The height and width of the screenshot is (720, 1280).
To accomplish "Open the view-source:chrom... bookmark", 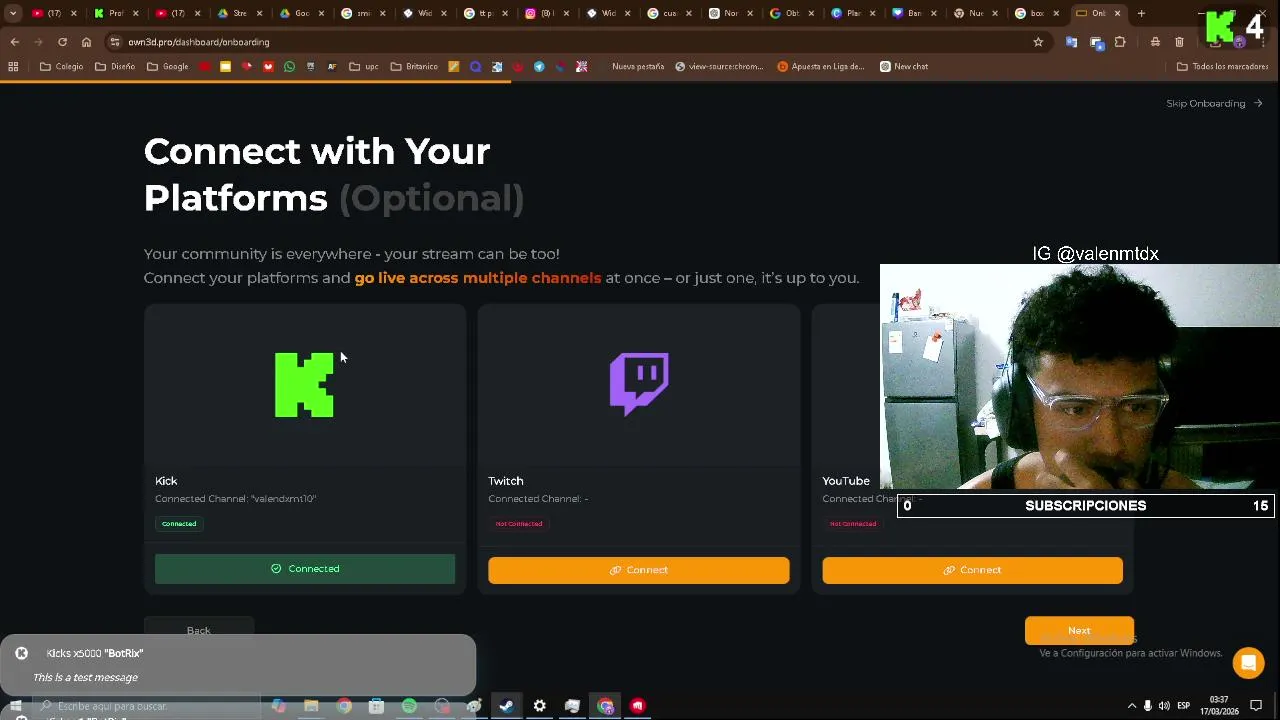I will click(x=719, y=66).
